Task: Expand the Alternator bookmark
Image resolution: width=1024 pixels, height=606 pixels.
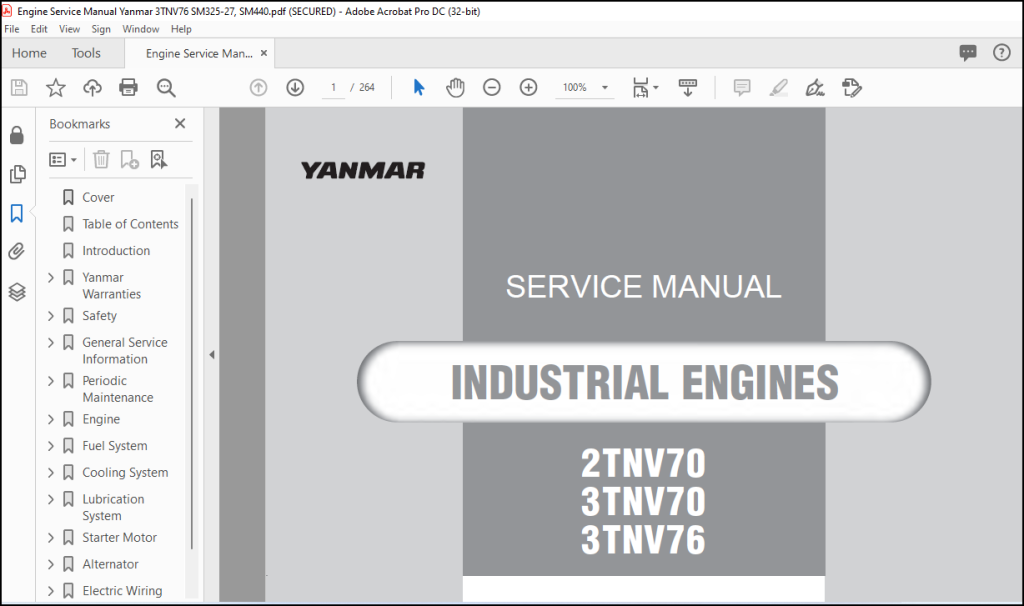Action: [51, 564]
